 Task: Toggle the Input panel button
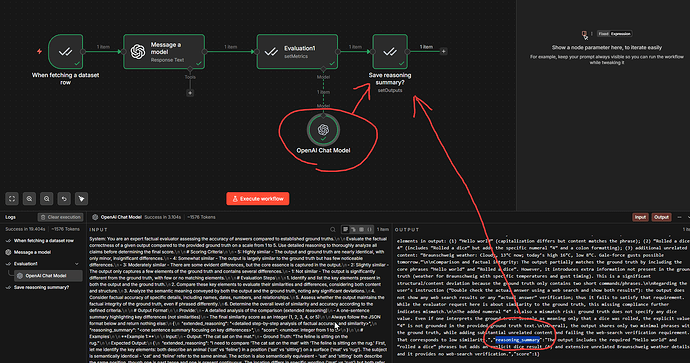pos(640,217)
